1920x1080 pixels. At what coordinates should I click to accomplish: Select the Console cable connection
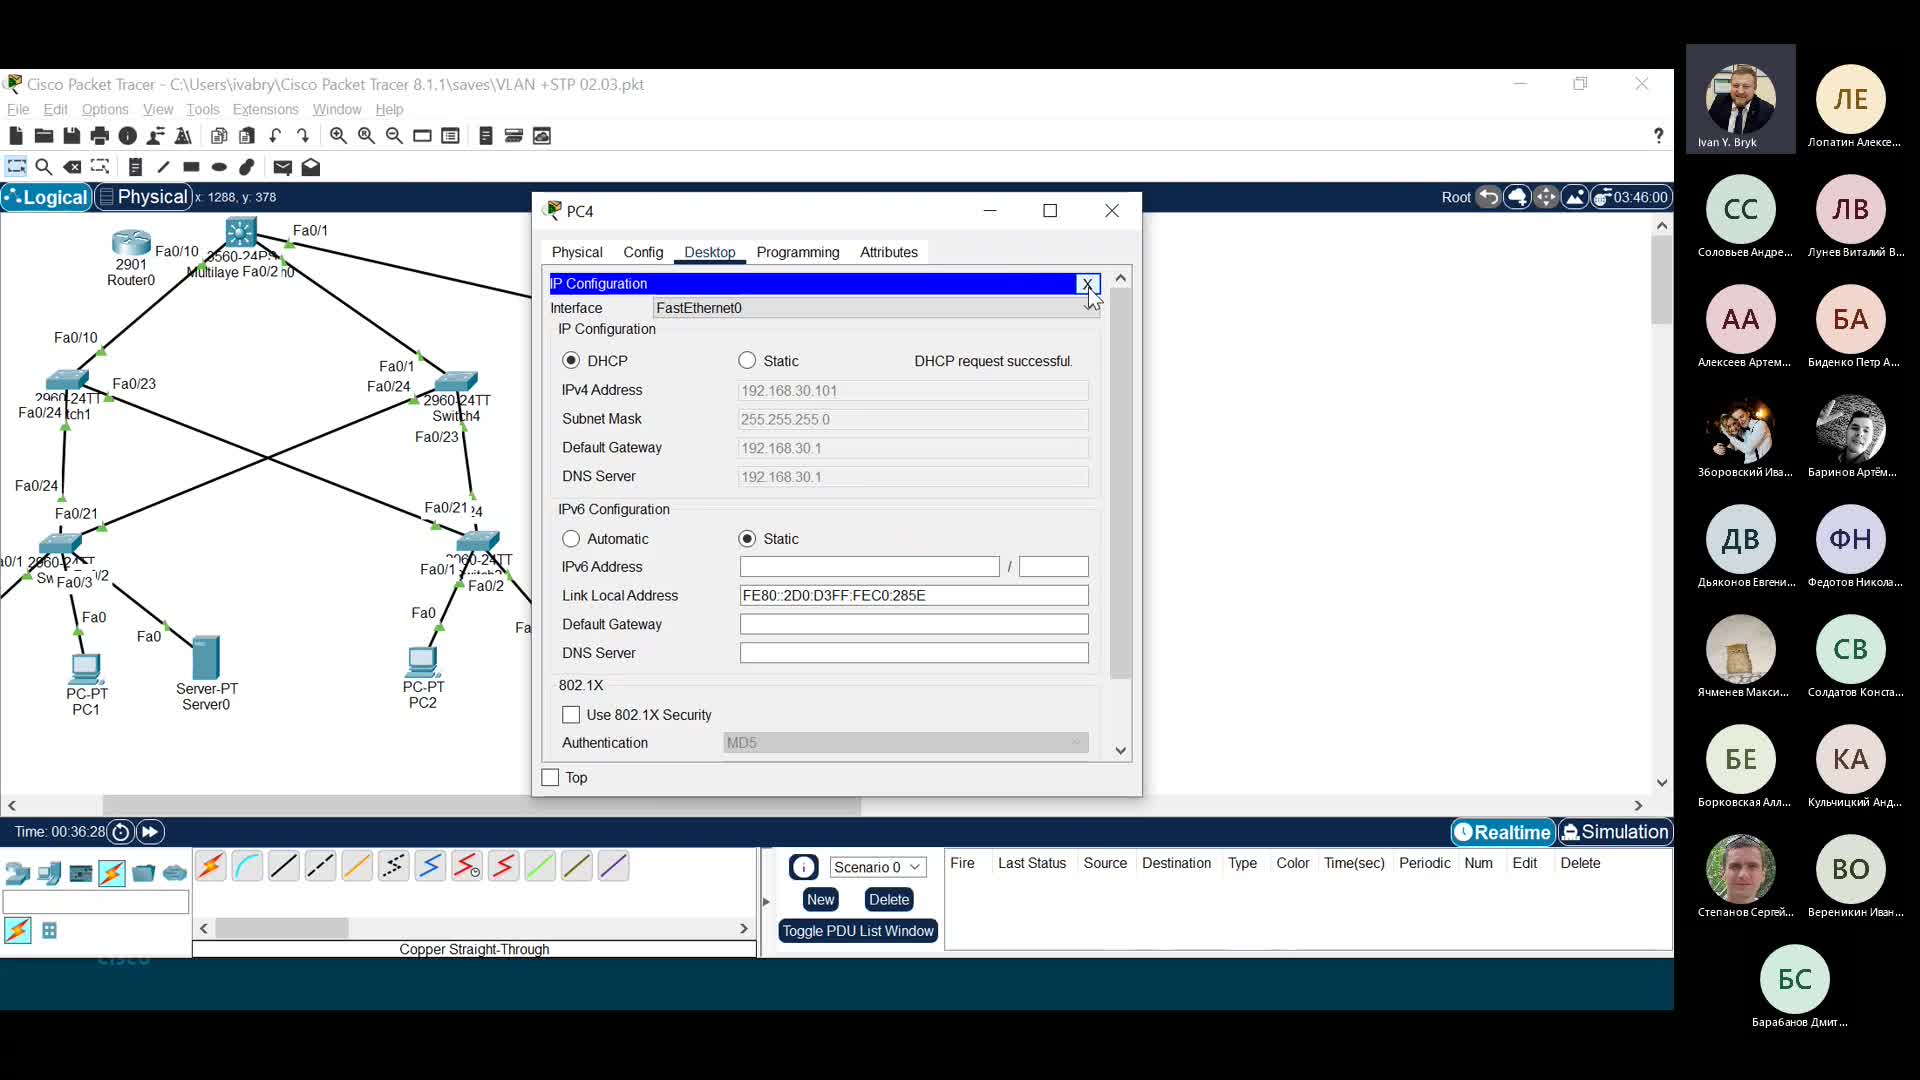point(247,866)
